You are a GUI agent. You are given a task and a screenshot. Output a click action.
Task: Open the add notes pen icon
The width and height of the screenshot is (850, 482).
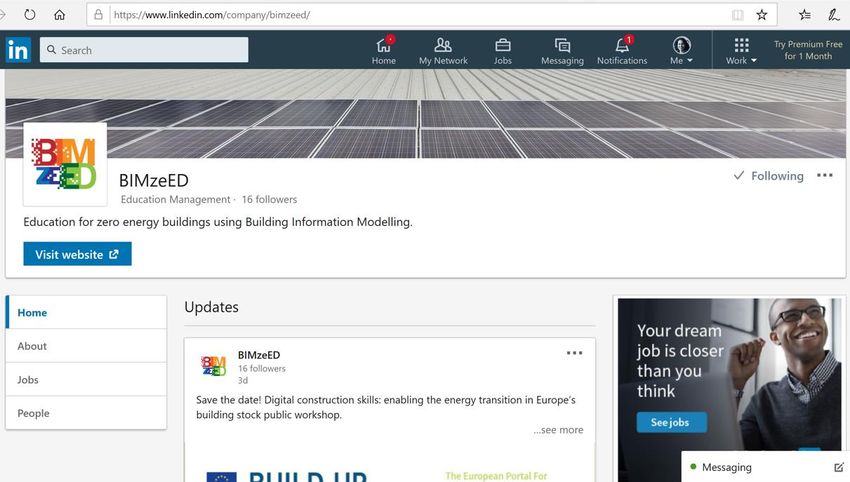coord(834,15)
